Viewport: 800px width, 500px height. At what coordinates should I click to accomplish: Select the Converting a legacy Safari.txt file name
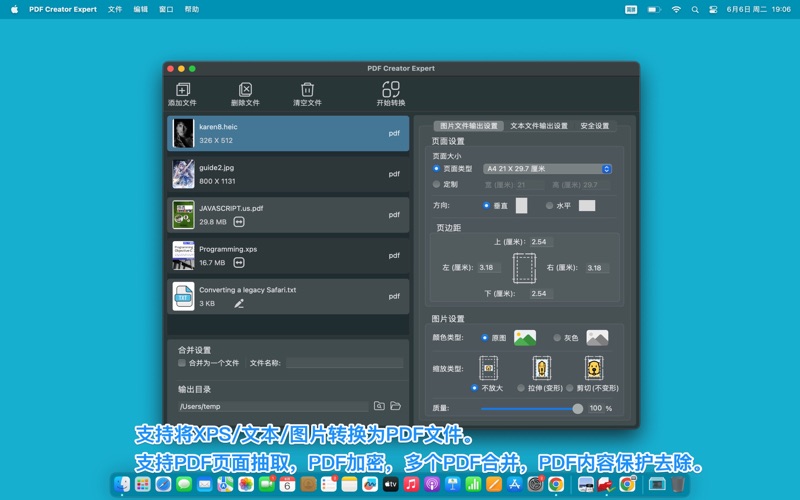coord(247,290)
